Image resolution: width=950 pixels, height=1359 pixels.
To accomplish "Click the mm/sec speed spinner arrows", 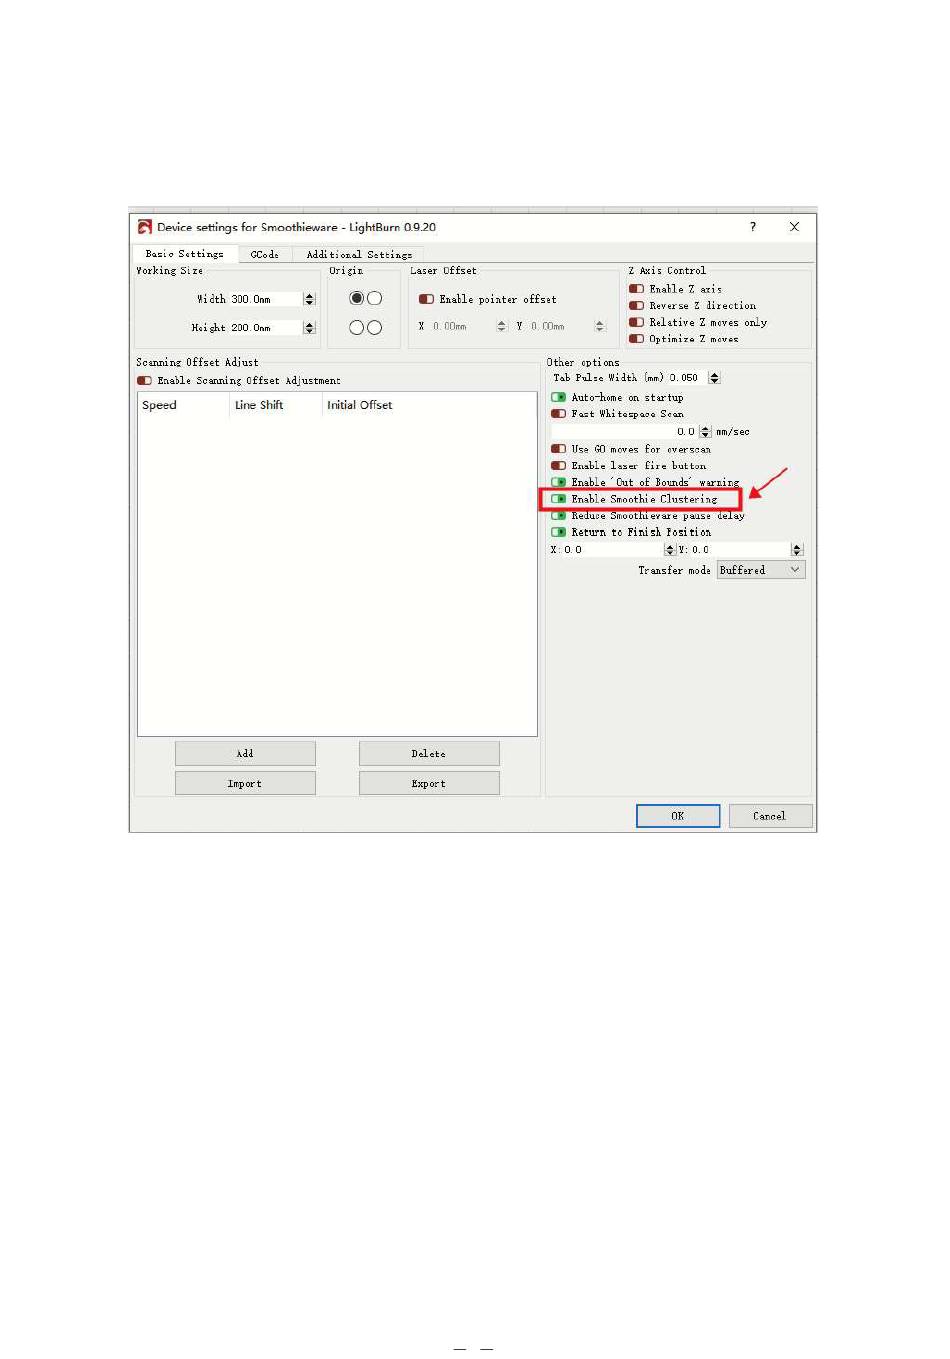I will click(705, 432).
